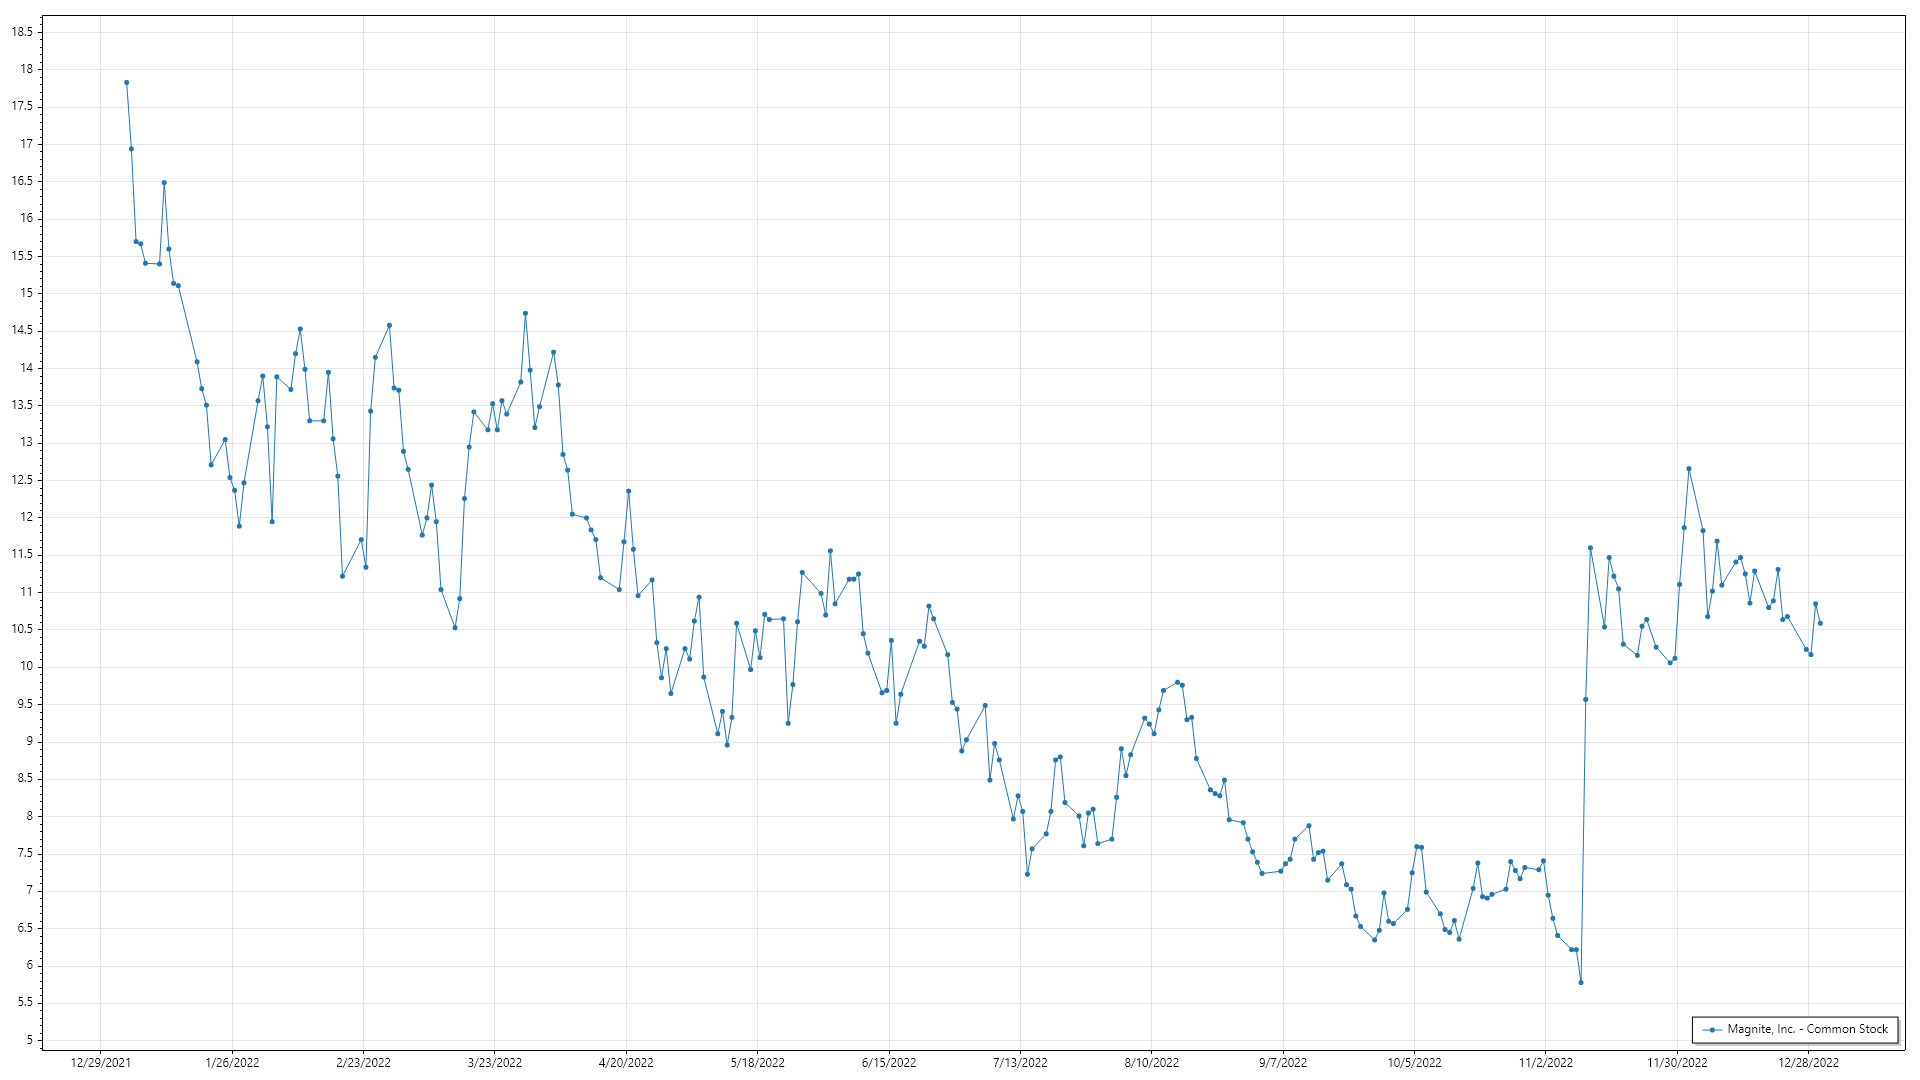The width and height of the screenshot is (1920, 1080).
Task: Click the 8/10/2022 x-axis date label
Action: tap(1152, 1063)
